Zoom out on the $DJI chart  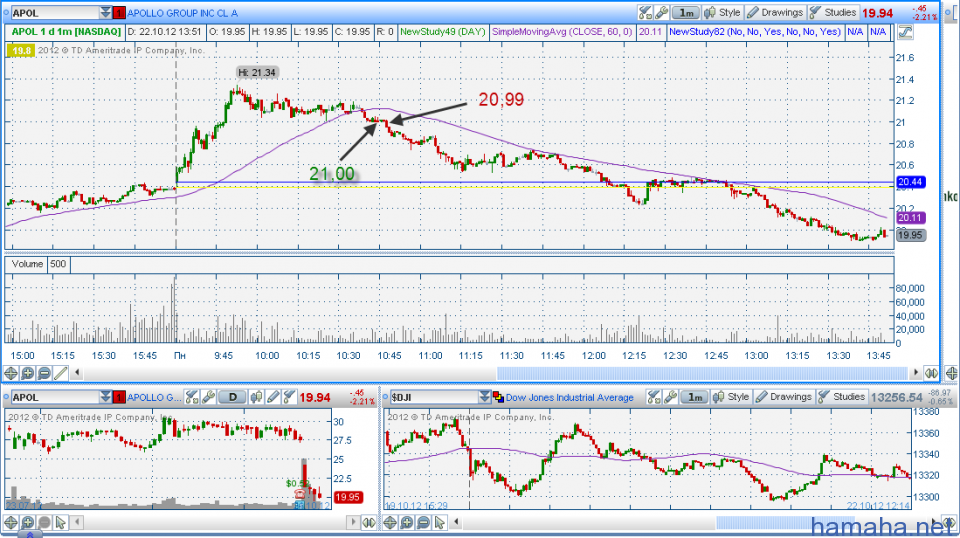(423, 523)
